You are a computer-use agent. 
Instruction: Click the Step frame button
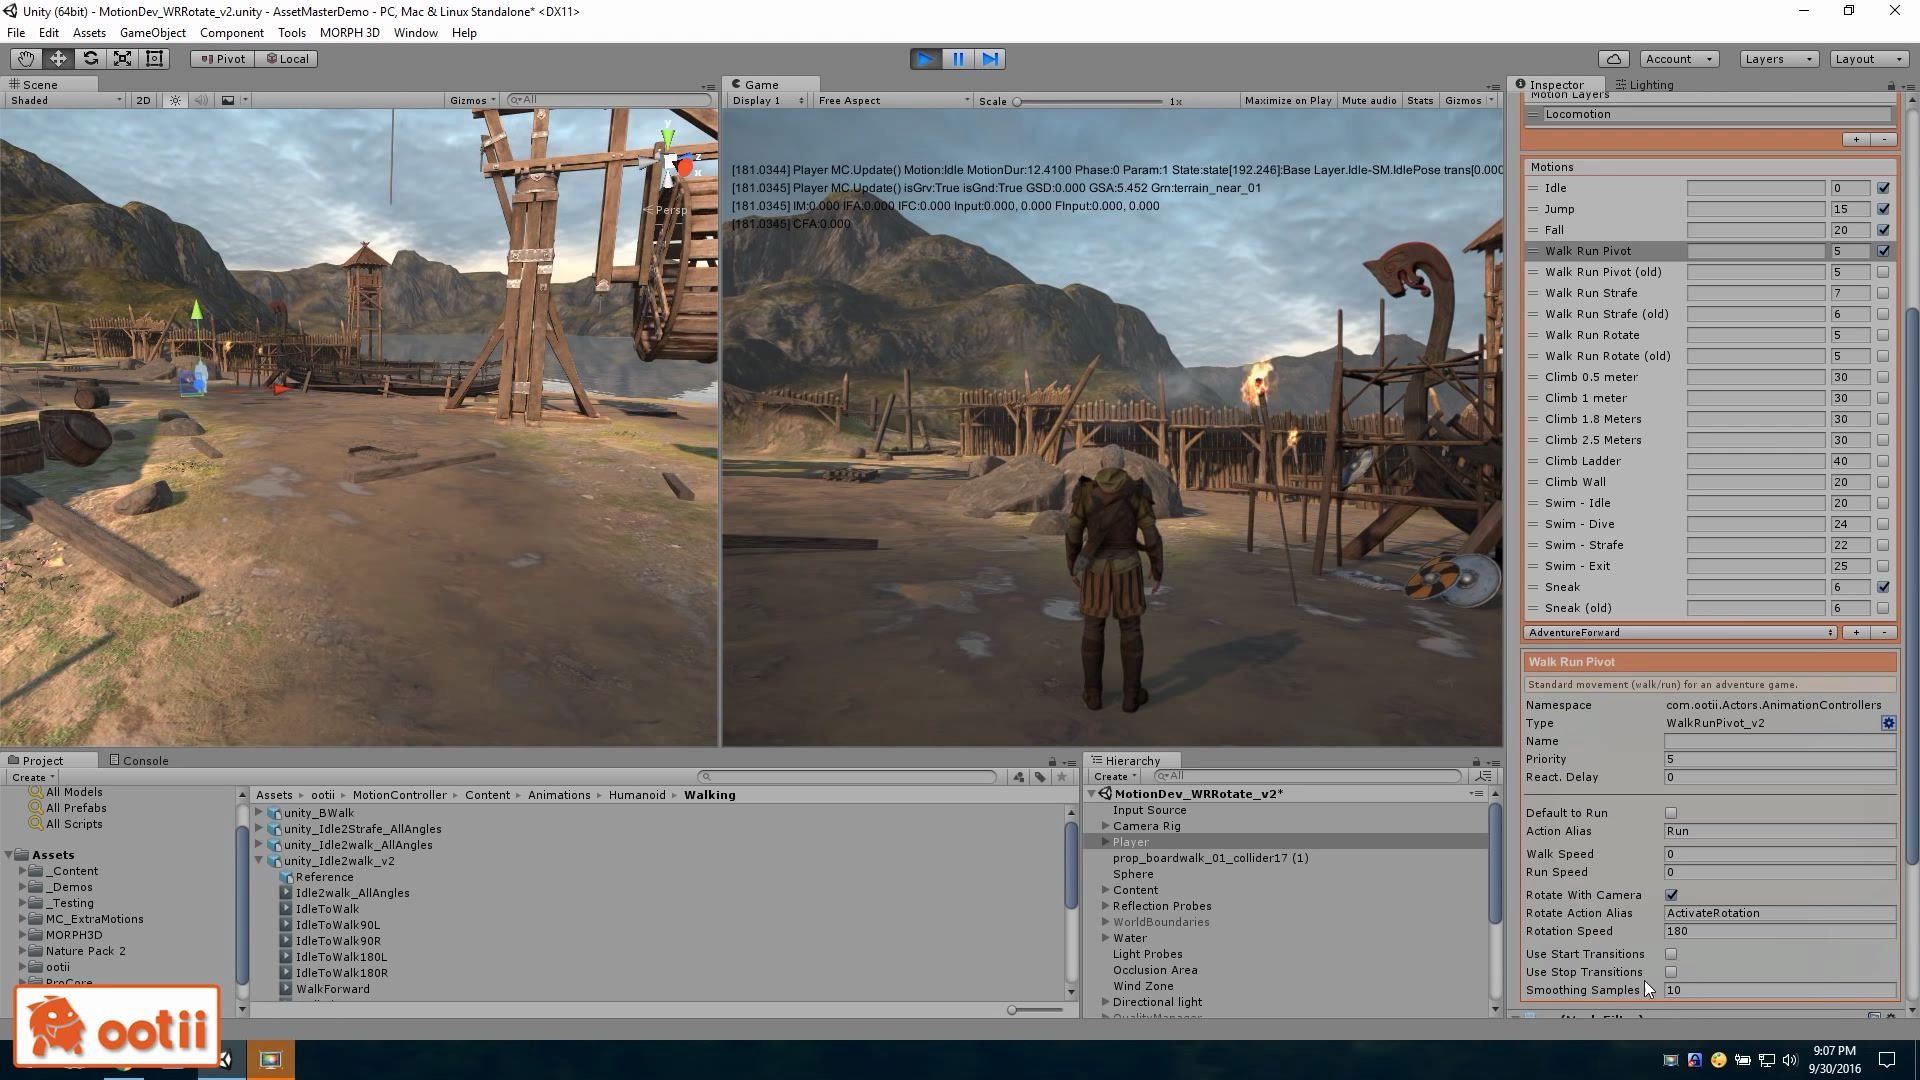pos(990,59)
